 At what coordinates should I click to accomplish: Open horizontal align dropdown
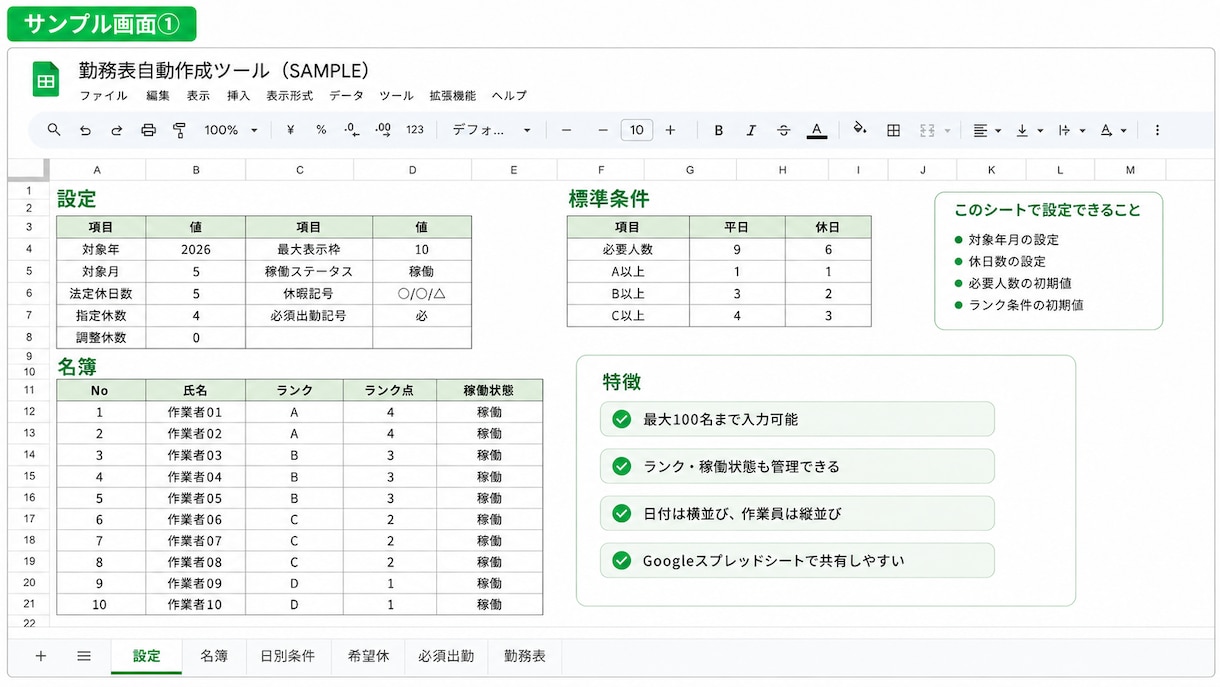coord(987,130)
